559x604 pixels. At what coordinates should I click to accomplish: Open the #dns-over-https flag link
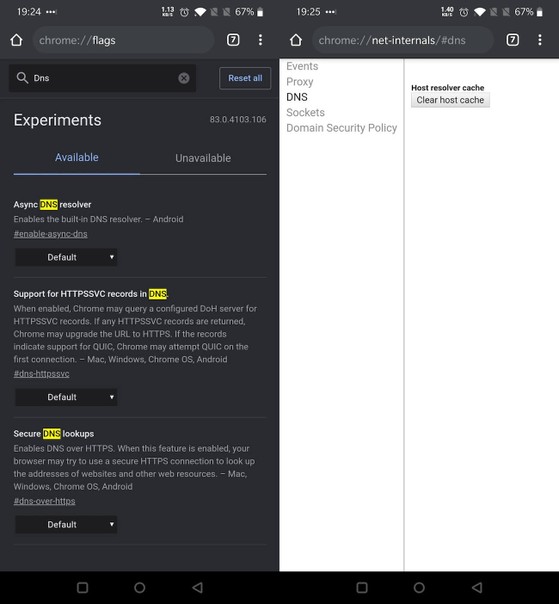(44, 501)
